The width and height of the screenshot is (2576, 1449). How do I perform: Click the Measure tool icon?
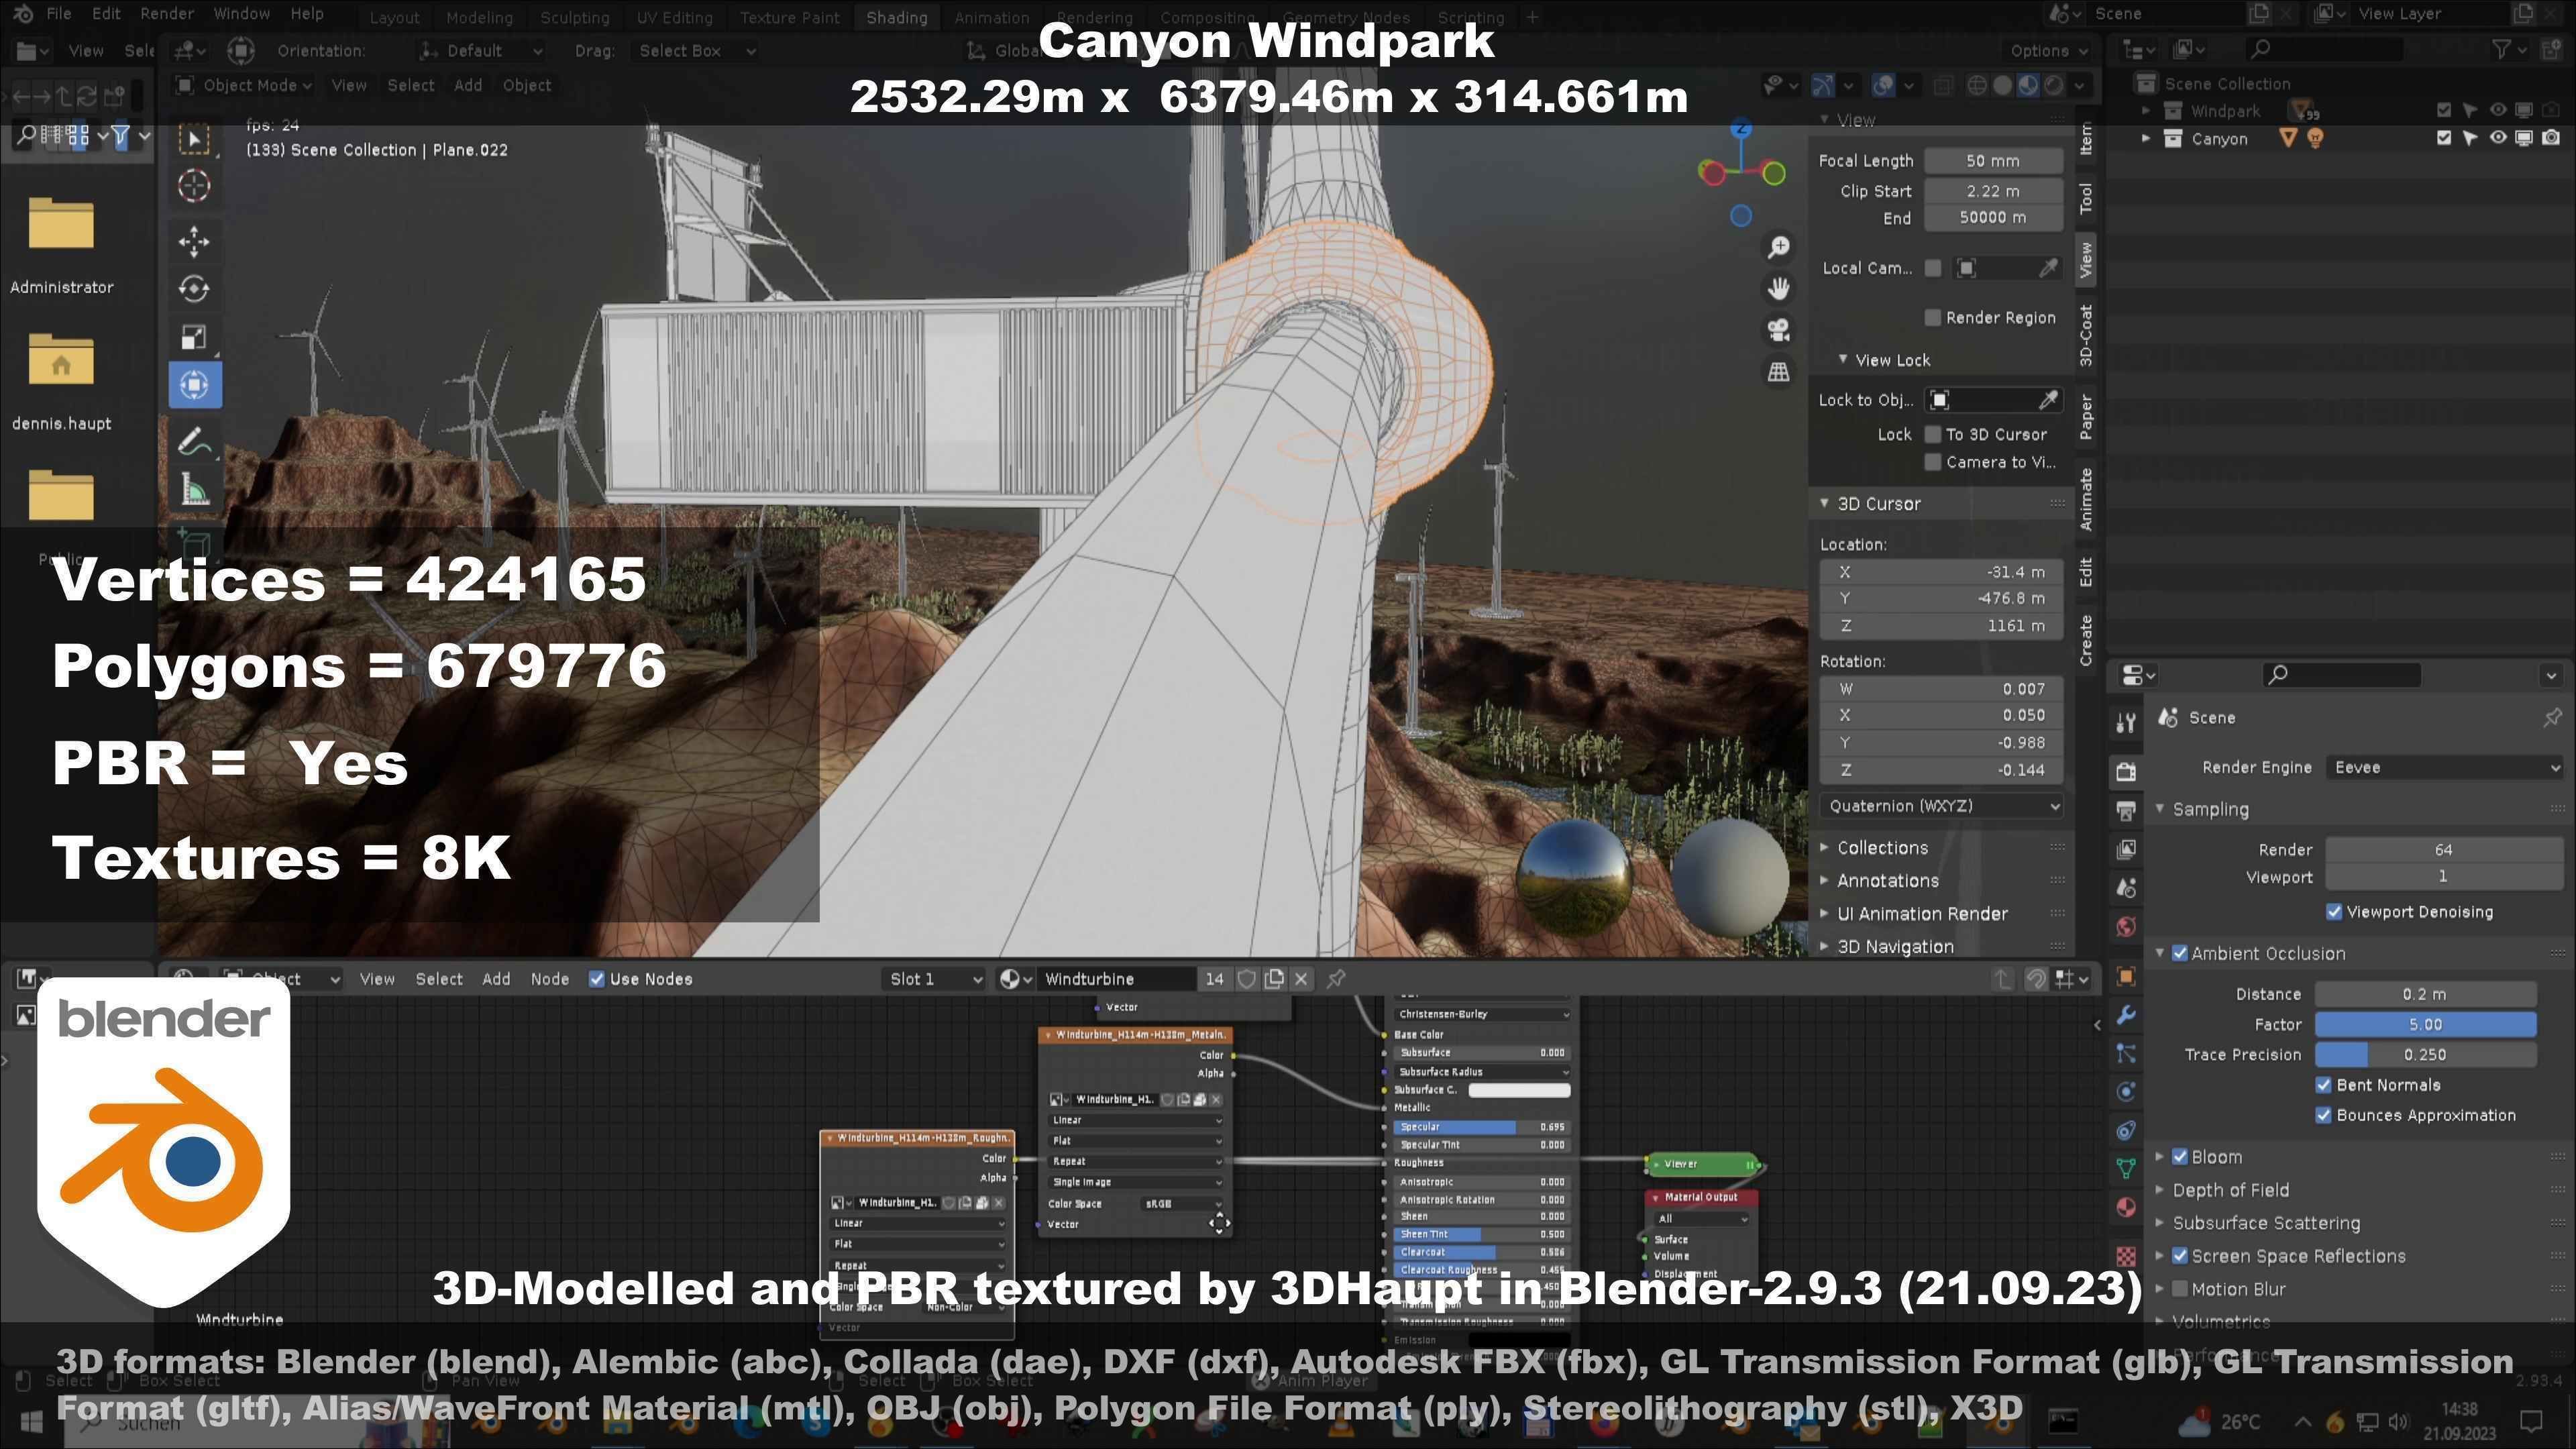tap(194, 489)
